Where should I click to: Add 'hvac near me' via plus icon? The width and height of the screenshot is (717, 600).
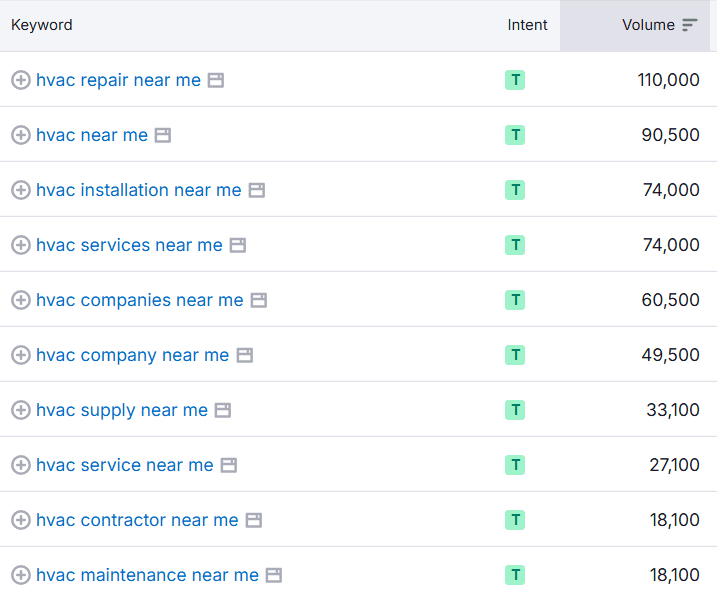[21, 135]
